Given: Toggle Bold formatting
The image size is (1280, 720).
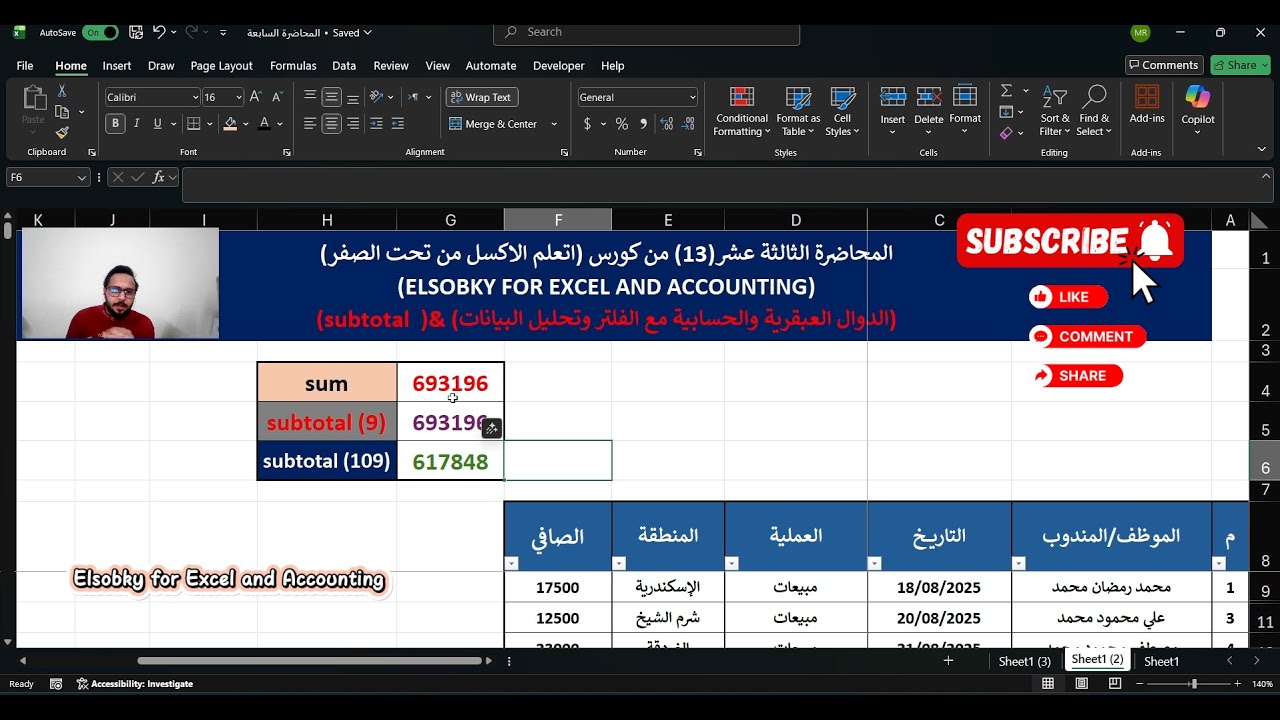Looking at the screenshot, I should [116, 124].
